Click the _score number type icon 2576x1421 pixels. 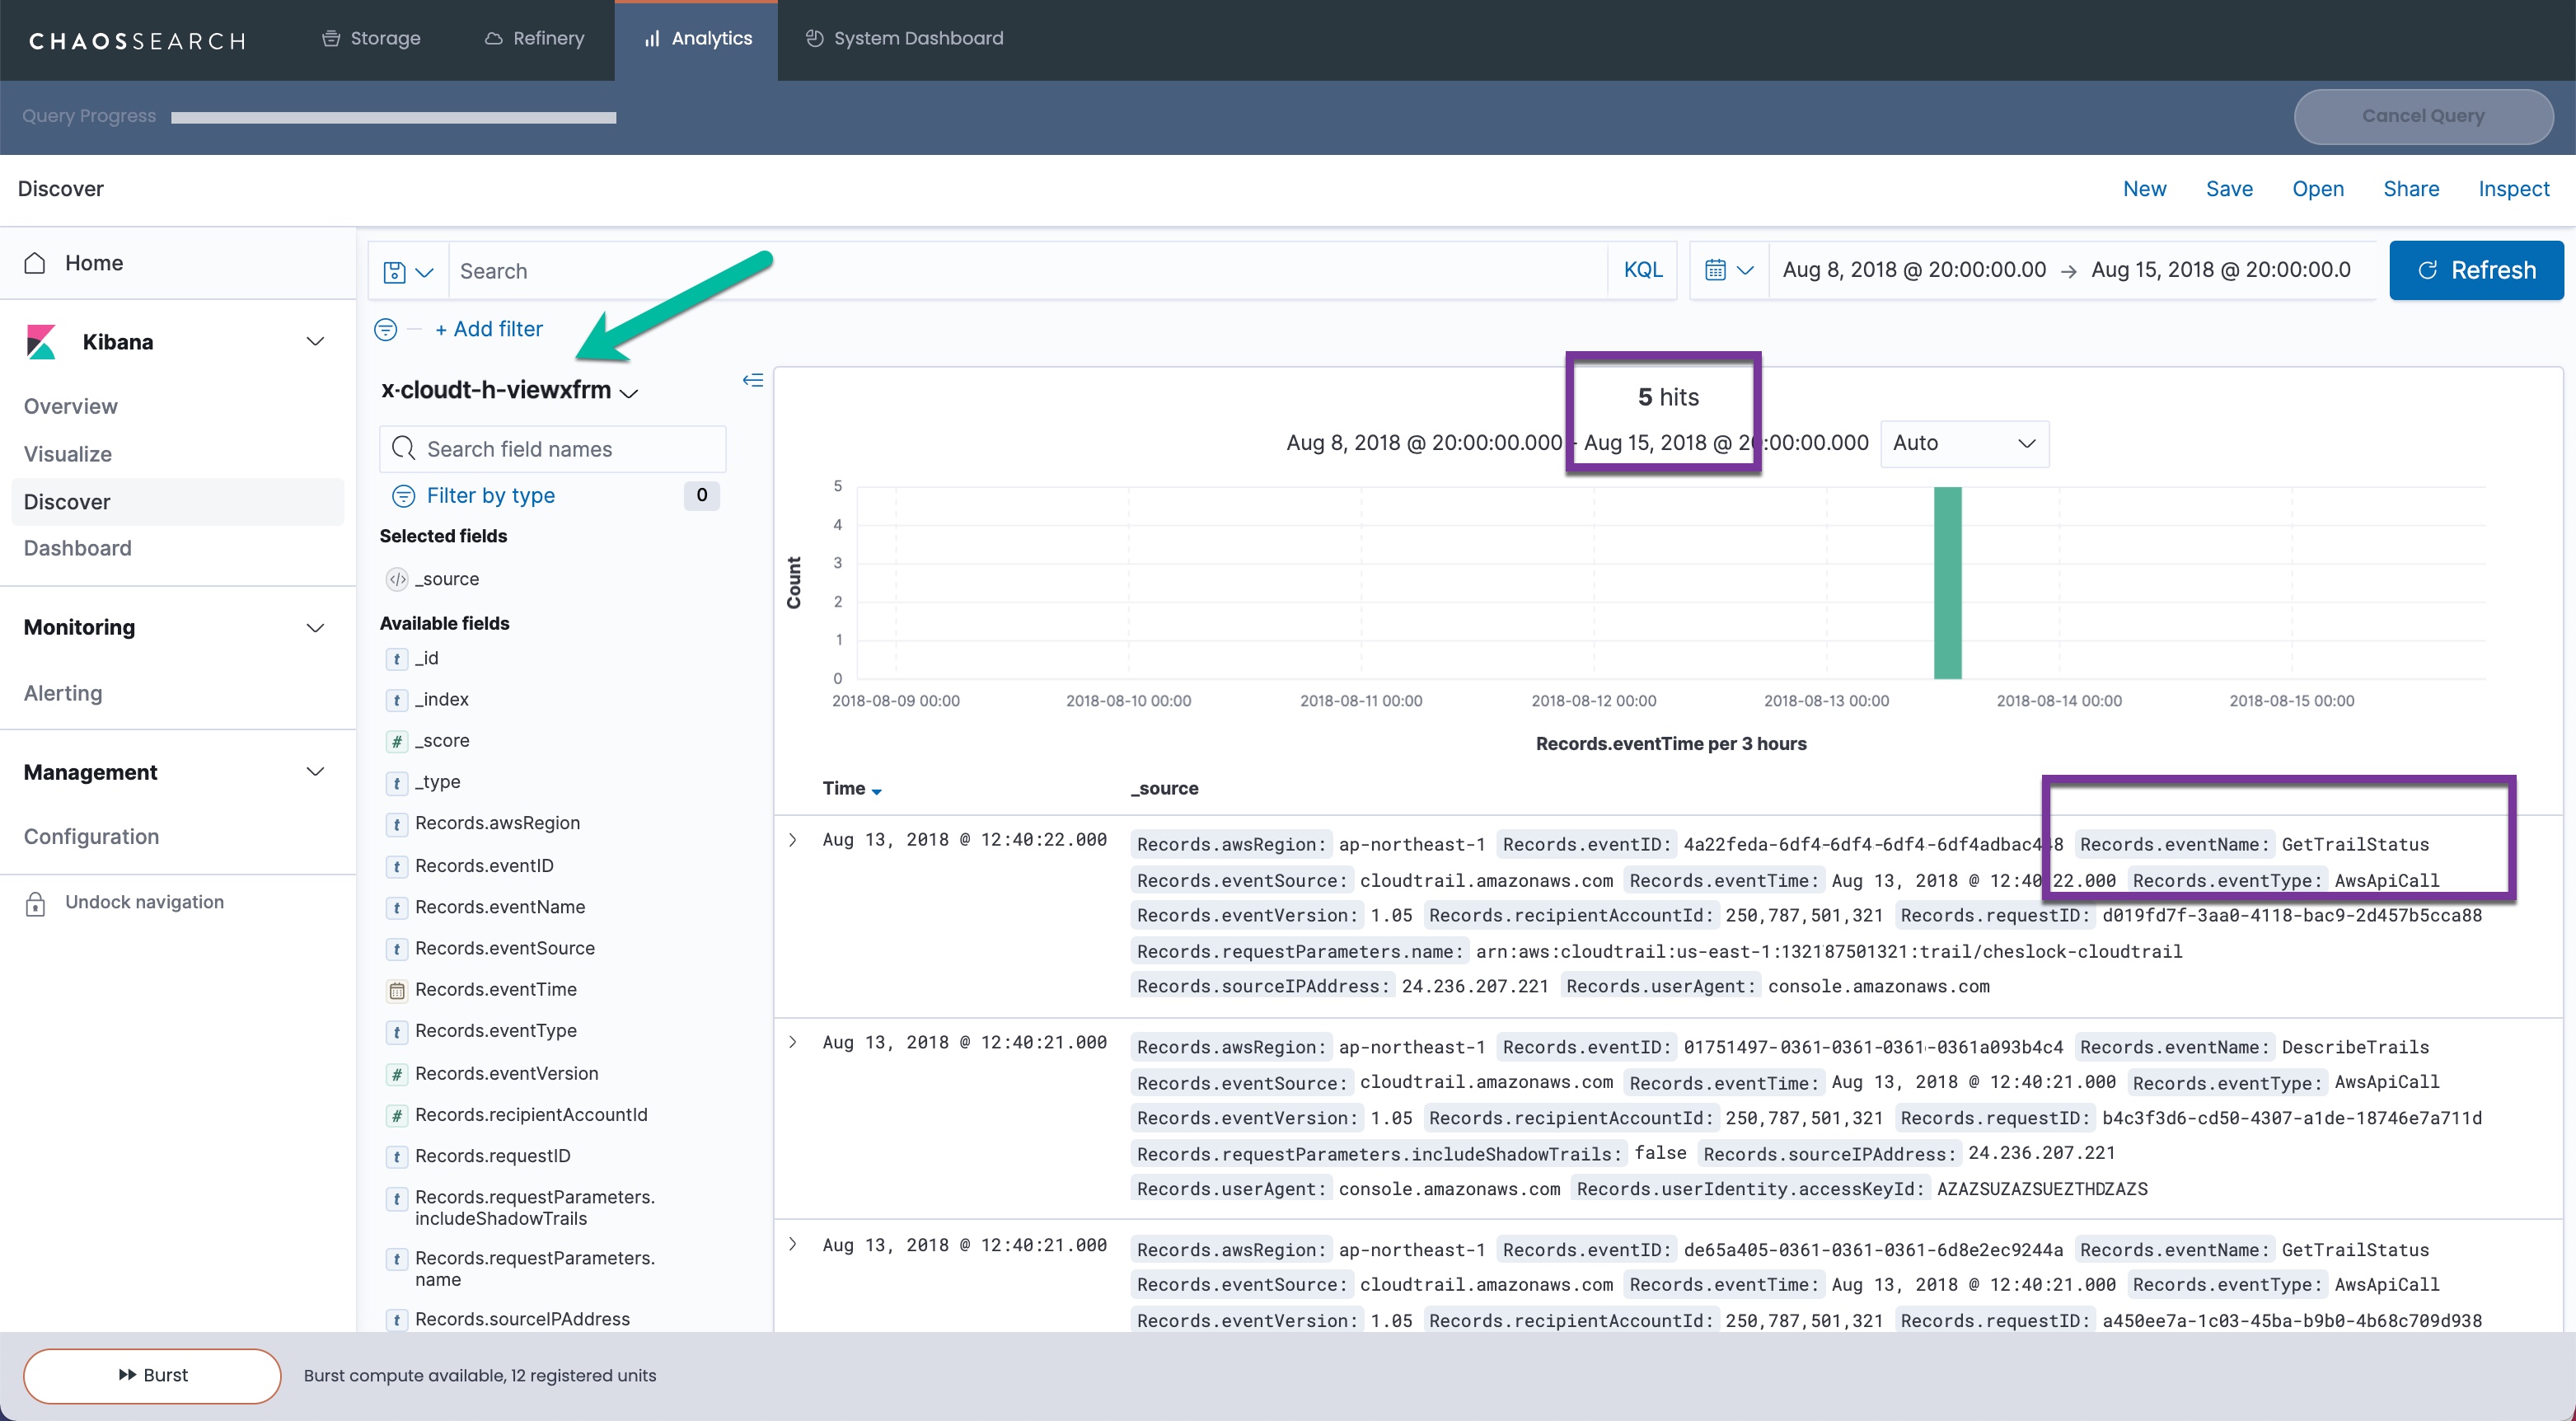coord(397,741)
